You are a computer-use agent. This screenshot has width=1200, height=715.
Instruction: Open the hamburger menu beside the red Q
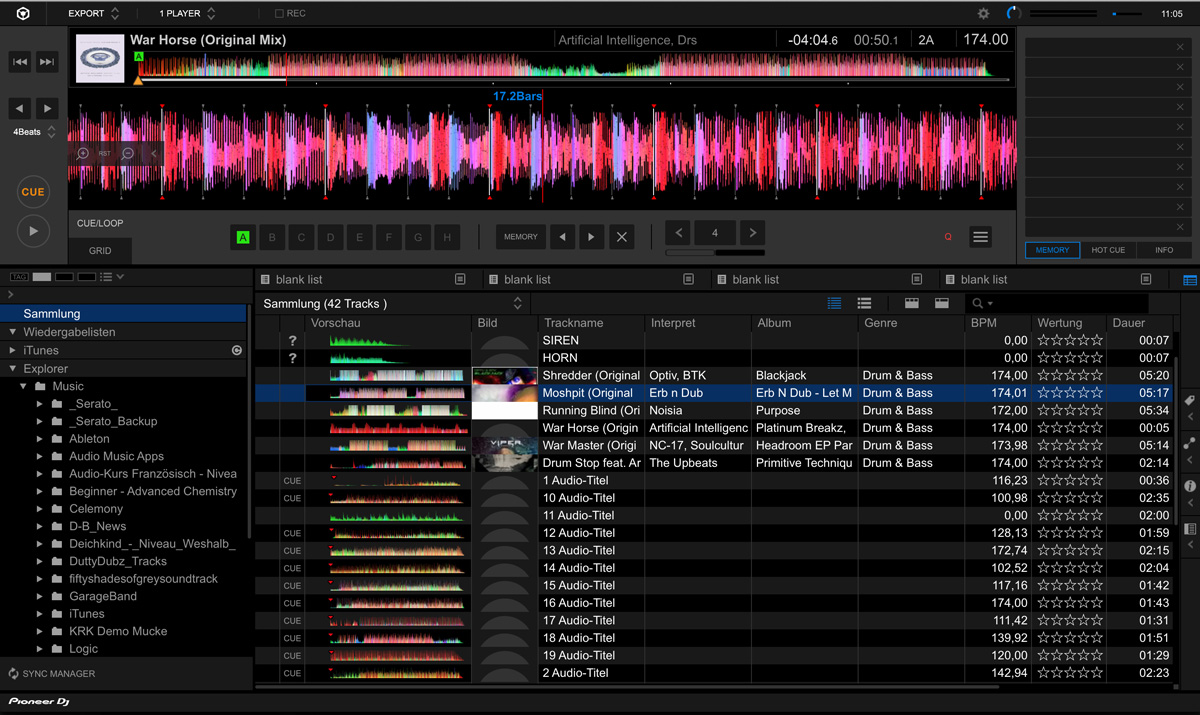coord(980,237)
